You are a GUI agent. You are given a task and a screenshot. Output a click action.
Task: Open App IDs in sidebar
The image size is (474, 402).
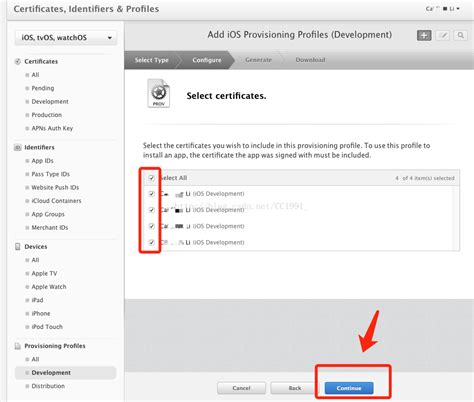[x=42, y=161]
